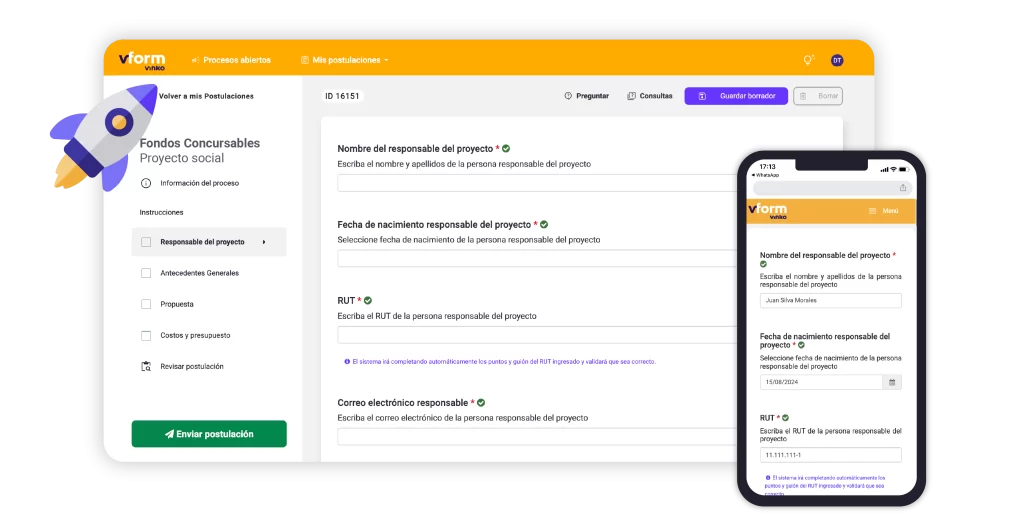Click Nombre del responsable input field on desktop
This screenshot has width=1024, height=529.
point(537,183)
